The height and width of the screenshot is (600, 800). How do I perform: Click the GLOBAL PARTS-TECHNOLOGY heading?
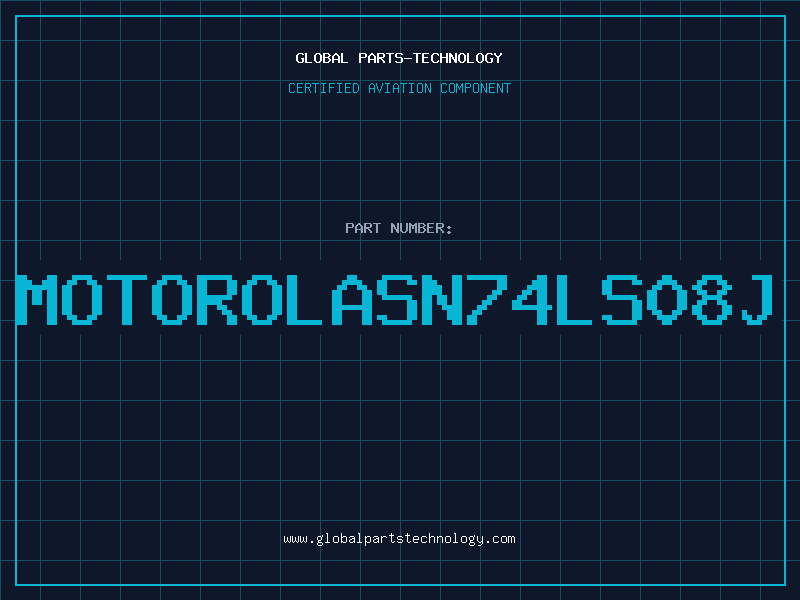pos(399,58)
